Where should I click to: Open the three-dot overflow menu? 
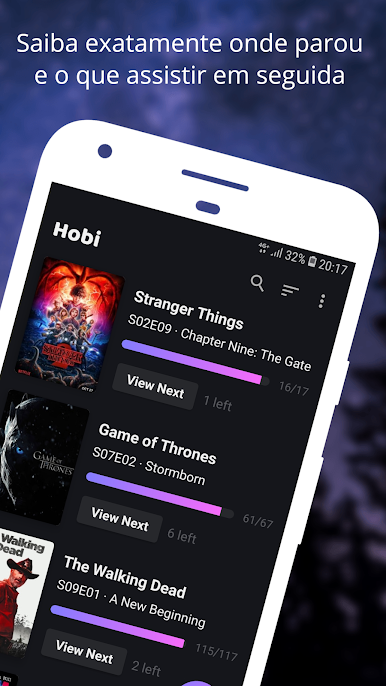tap(322, 301)
